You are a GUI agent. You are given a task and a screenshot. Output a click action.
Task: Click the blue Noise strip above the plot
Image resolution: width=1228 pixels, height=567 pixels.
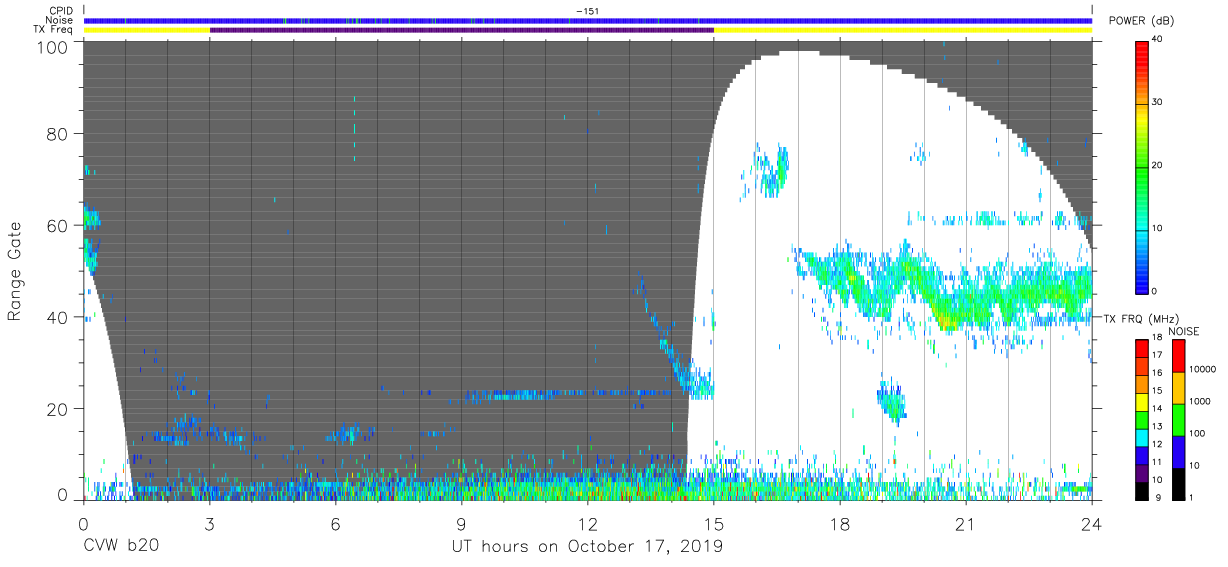(x=588, y=20)
